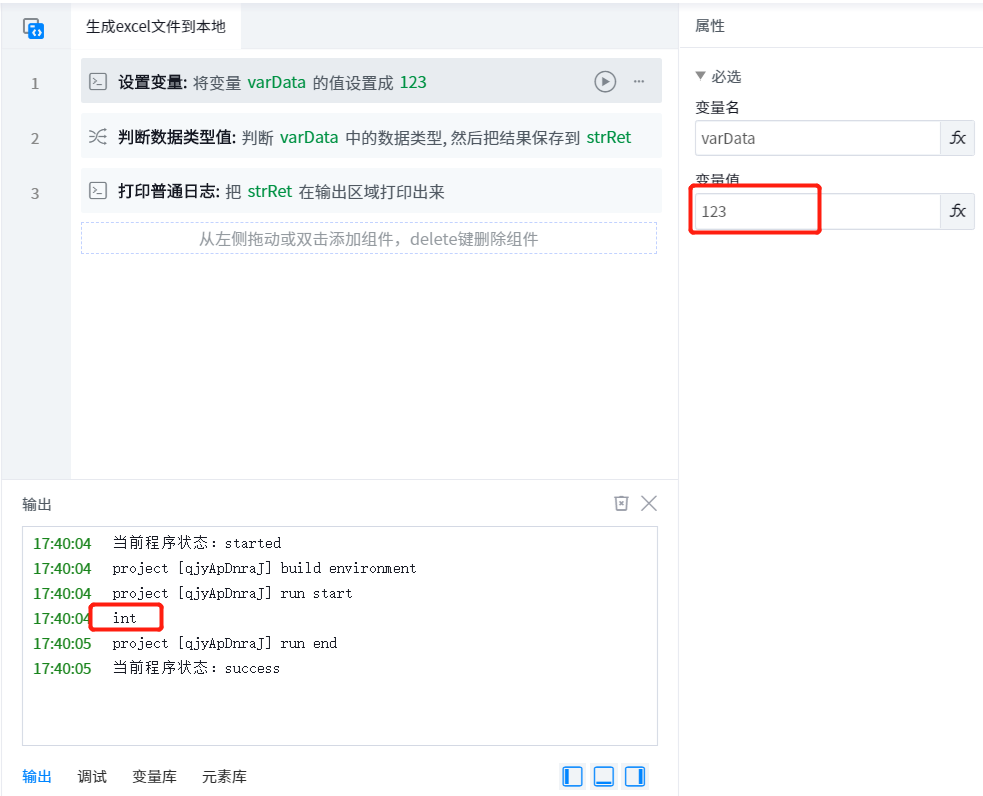Open the 元素库 tab
Viewport: 983px width, 796px height.
224,776
